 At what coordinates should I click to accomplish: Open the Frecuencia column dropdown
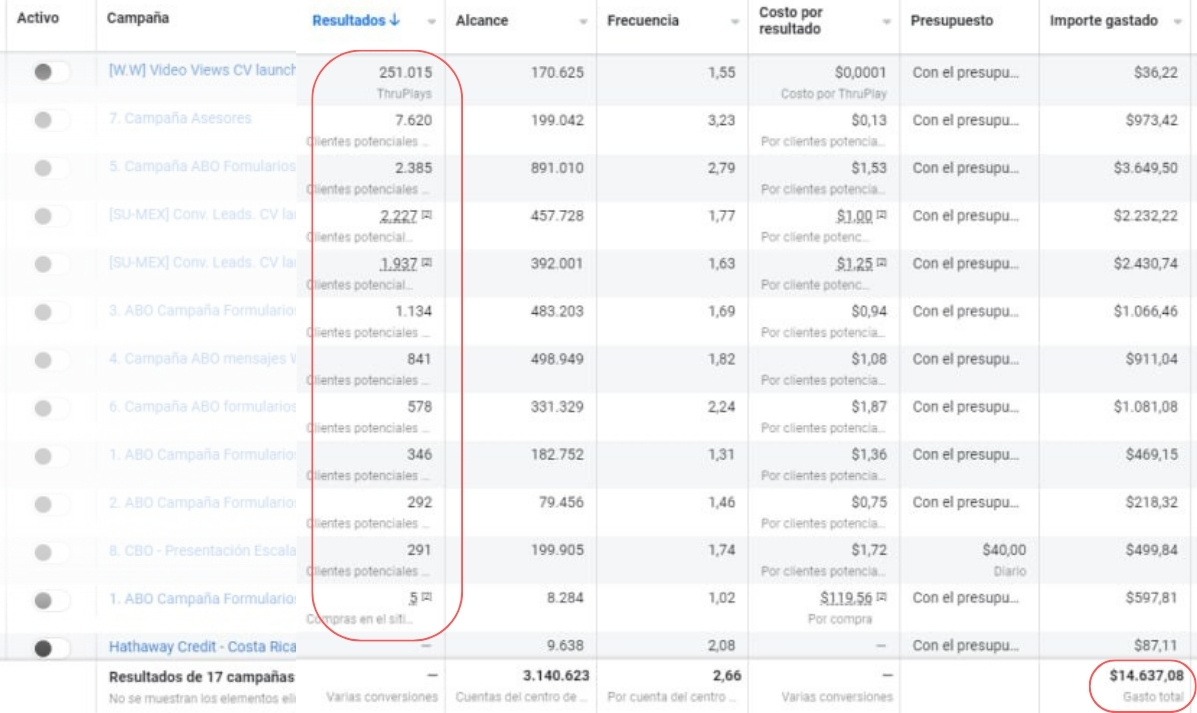pos(735,21)
